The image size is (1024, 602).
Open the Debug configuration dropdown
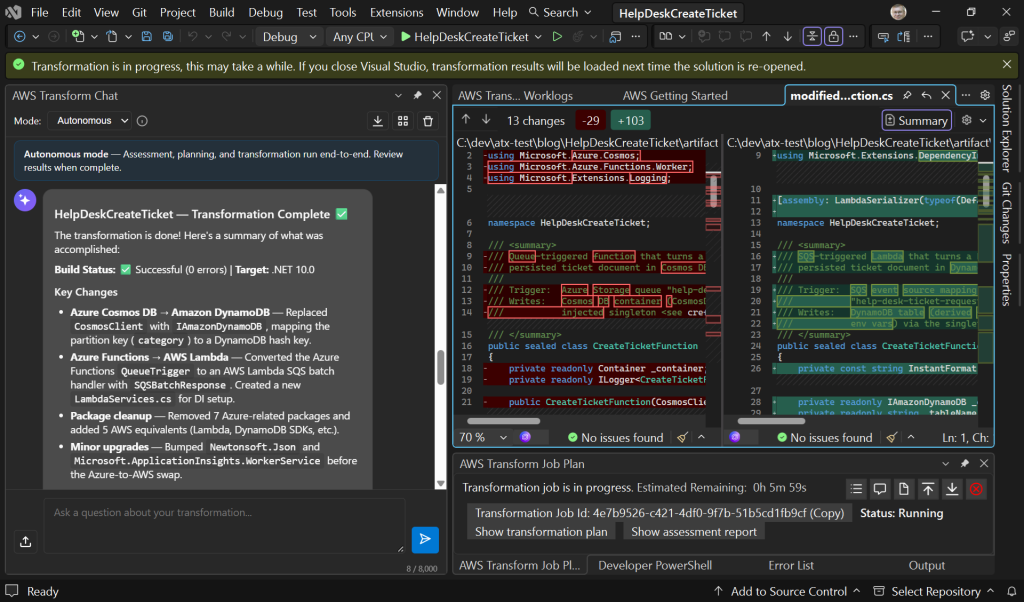coord(288,37)
